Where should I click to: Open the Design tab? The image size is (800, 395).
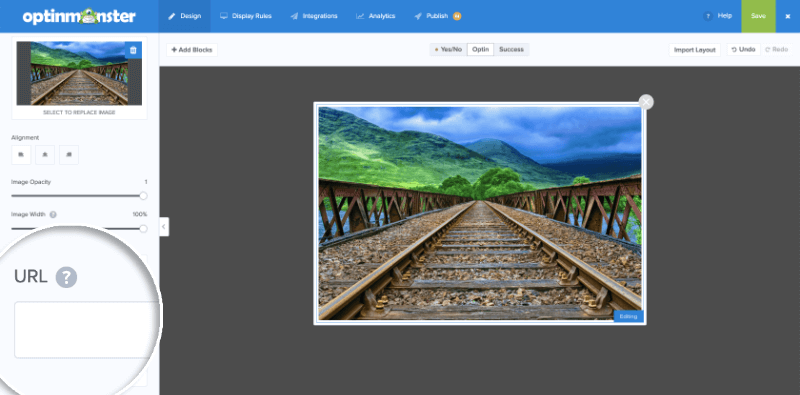(x=185, y=16)
